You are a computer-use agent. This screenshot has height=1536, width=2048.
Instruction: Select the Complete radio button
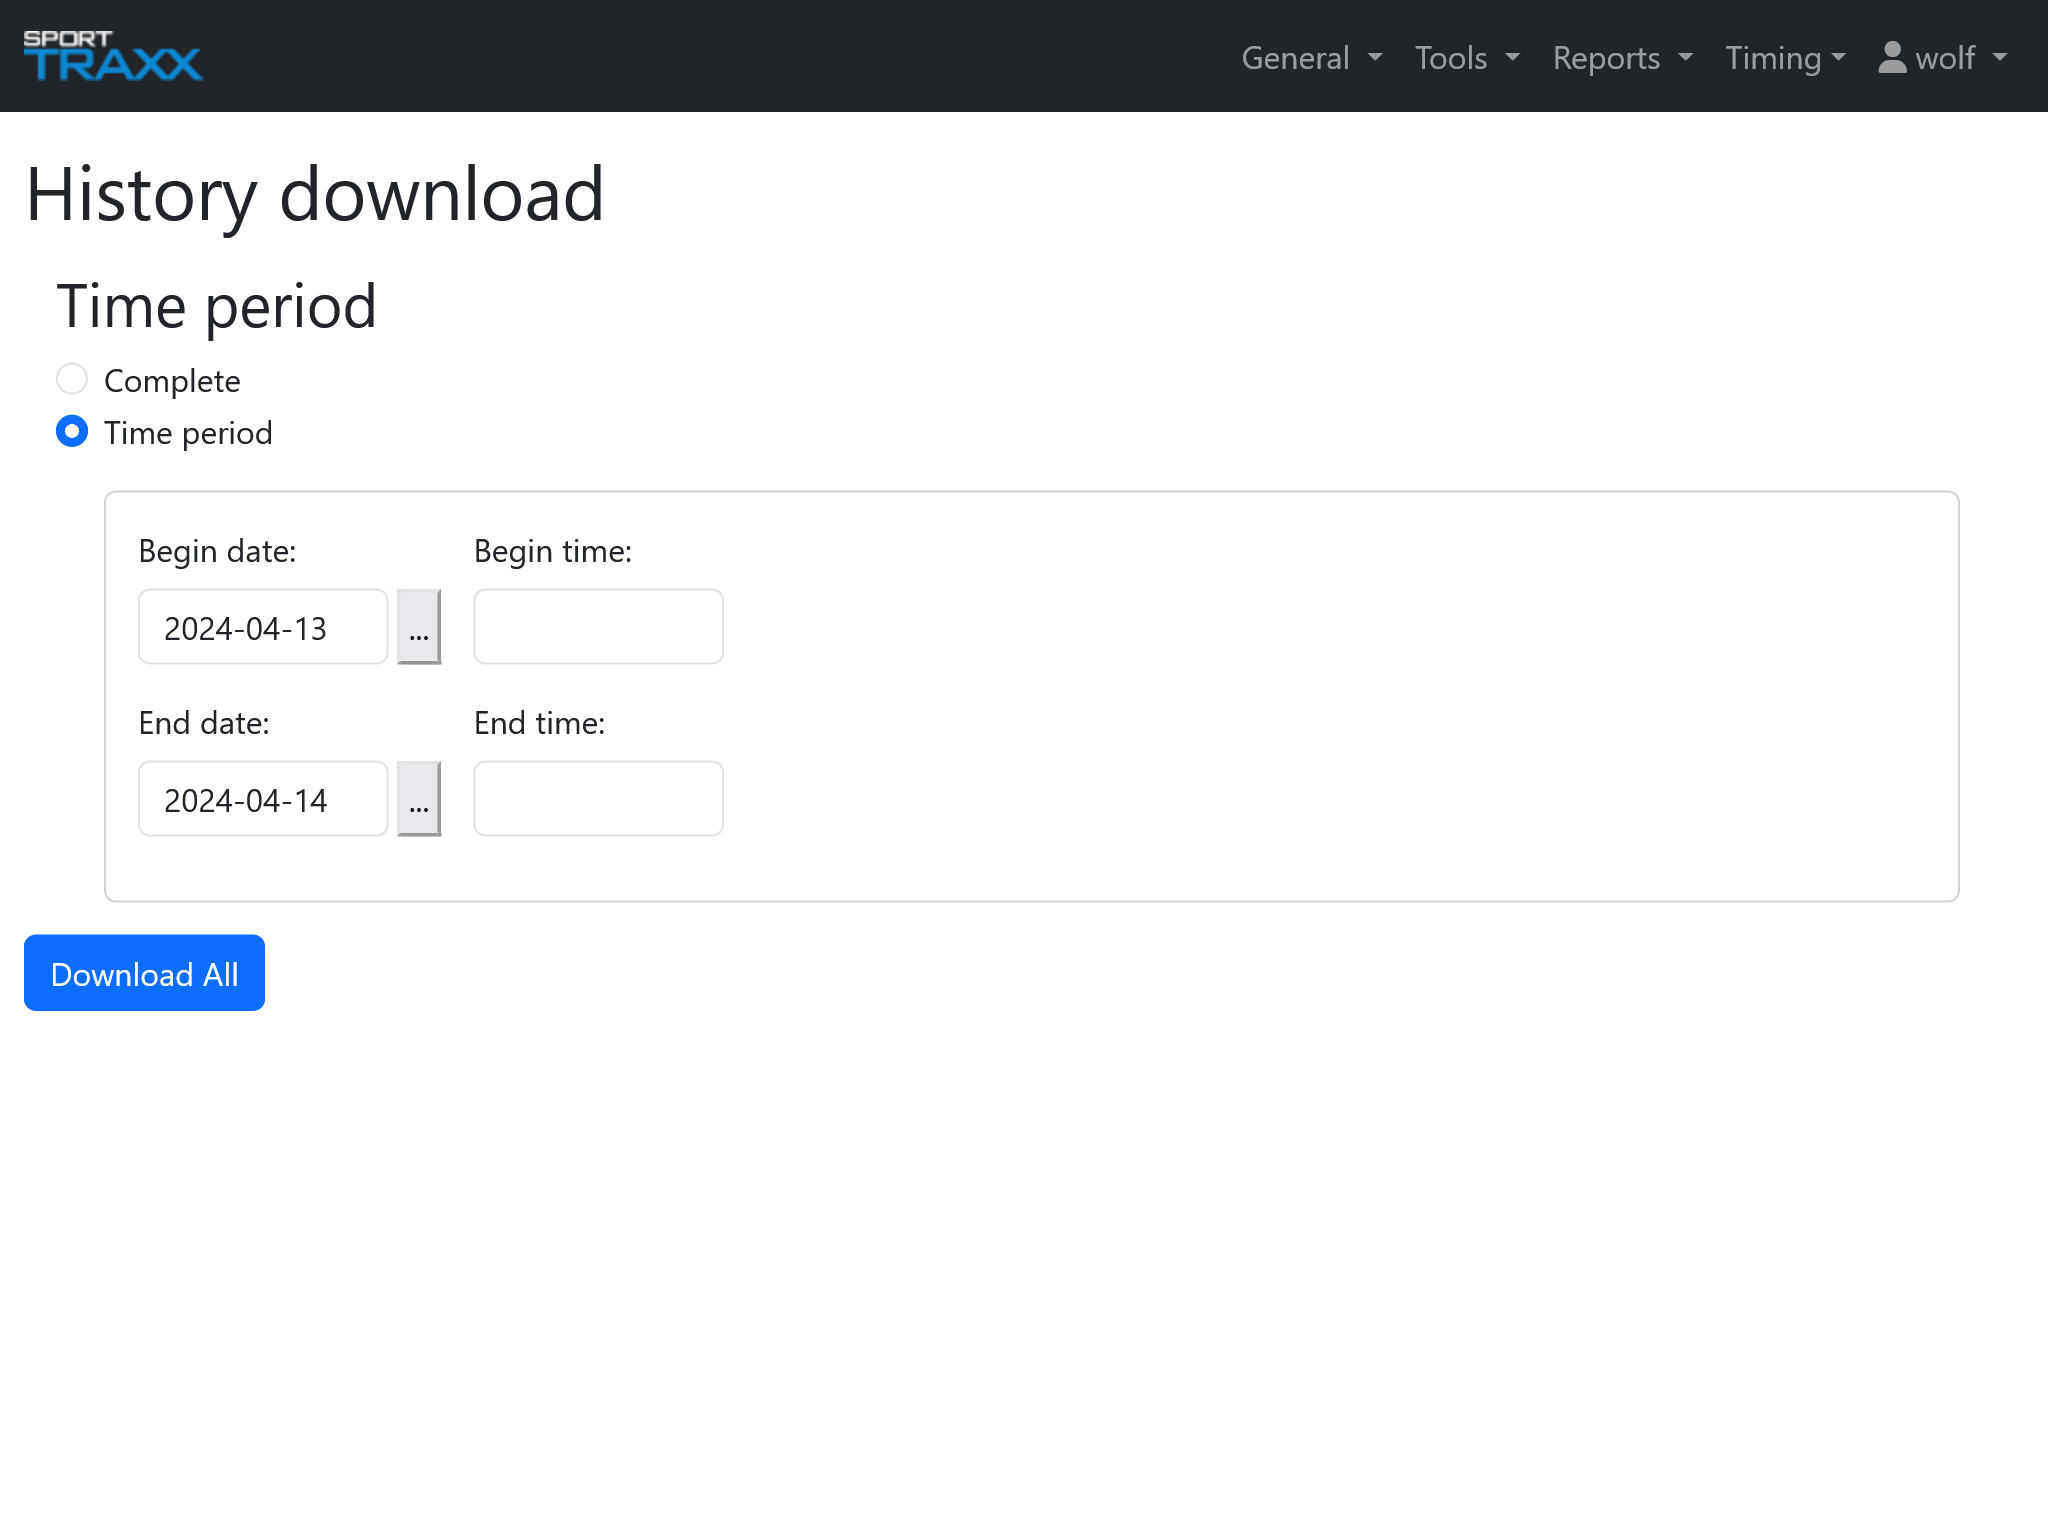[x=72, y=380]
